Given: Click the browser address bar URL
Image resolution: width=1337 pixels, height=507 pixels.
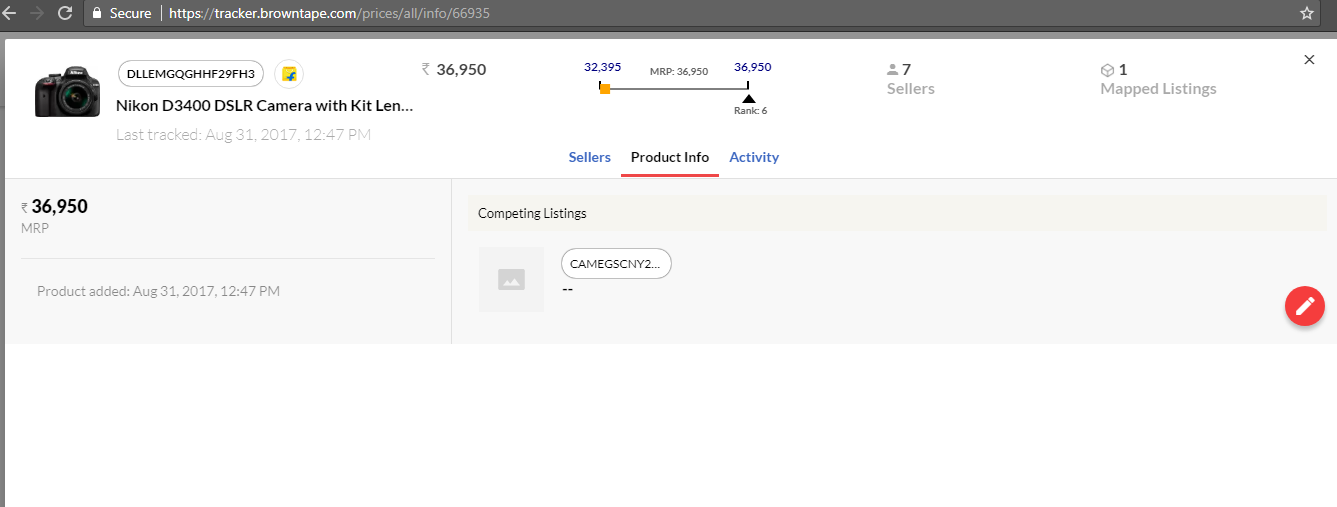Looking at the screenshot, I should (329, 14).
